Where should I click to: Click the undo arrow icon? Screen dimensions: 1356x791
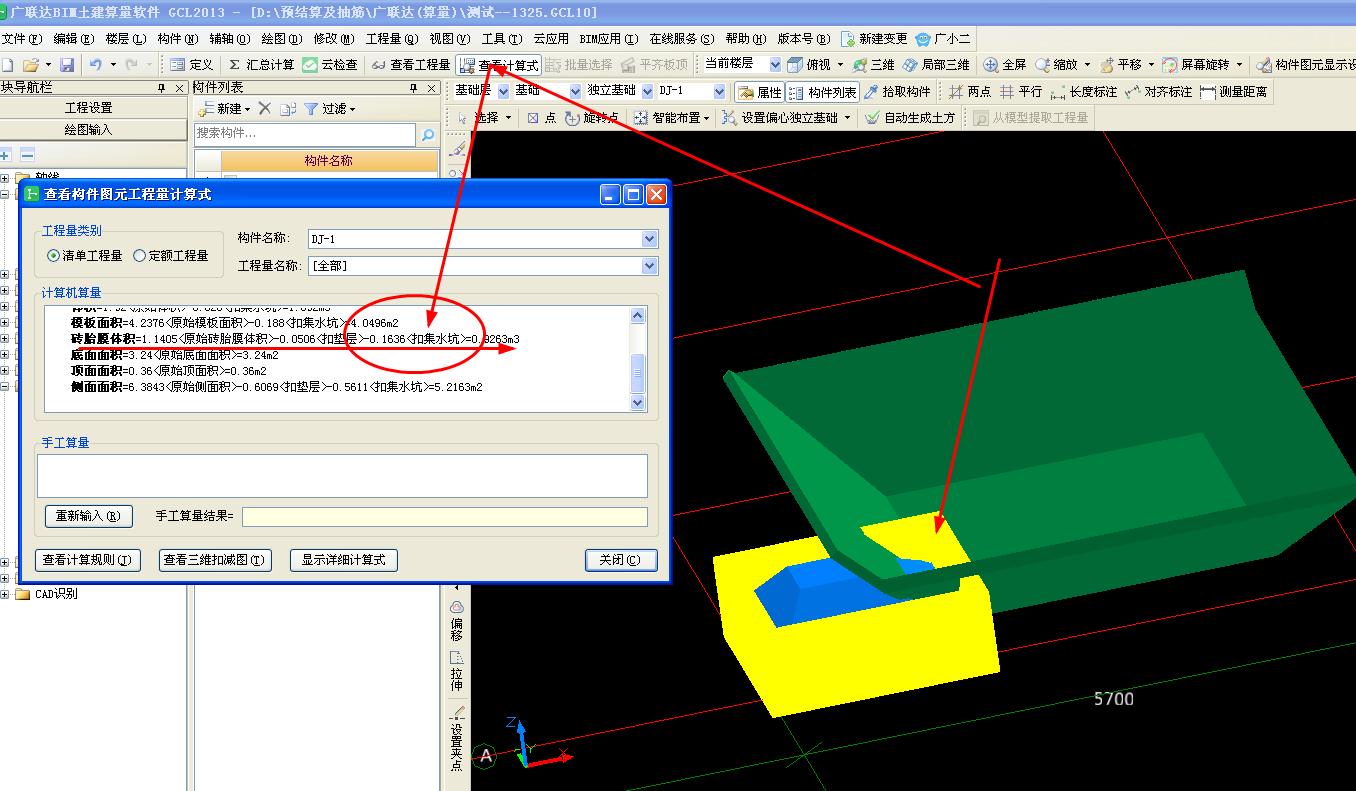95,64
